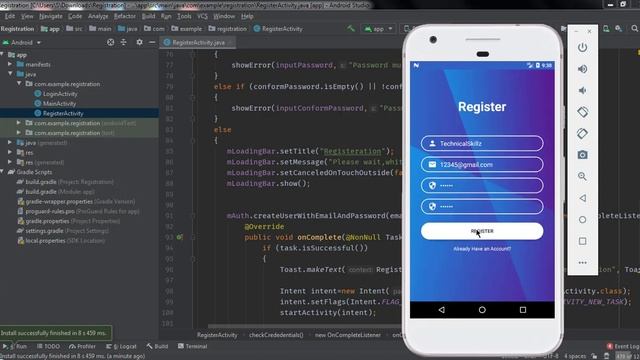Rotate emulator right with the second rotate icon

(582, 133)
